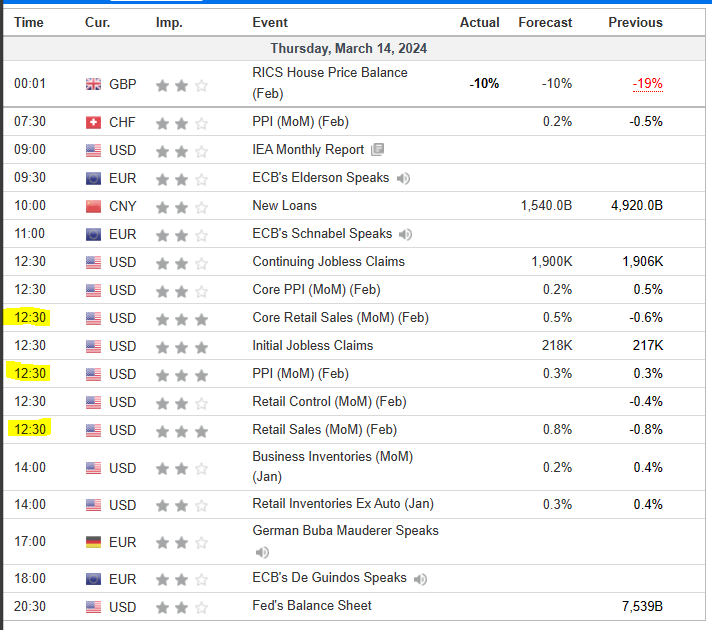
Task: Click the Imp. column header
Action: [x=169, y=22]
